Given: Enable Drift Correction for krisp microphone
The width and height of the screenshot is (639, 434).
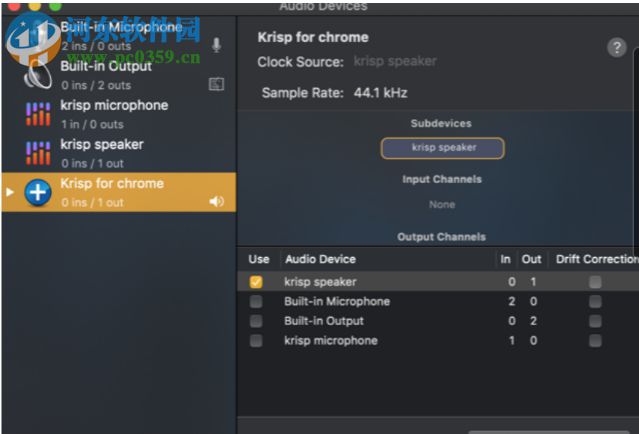Looking at the screenshot, I should (x=595, y=340).
